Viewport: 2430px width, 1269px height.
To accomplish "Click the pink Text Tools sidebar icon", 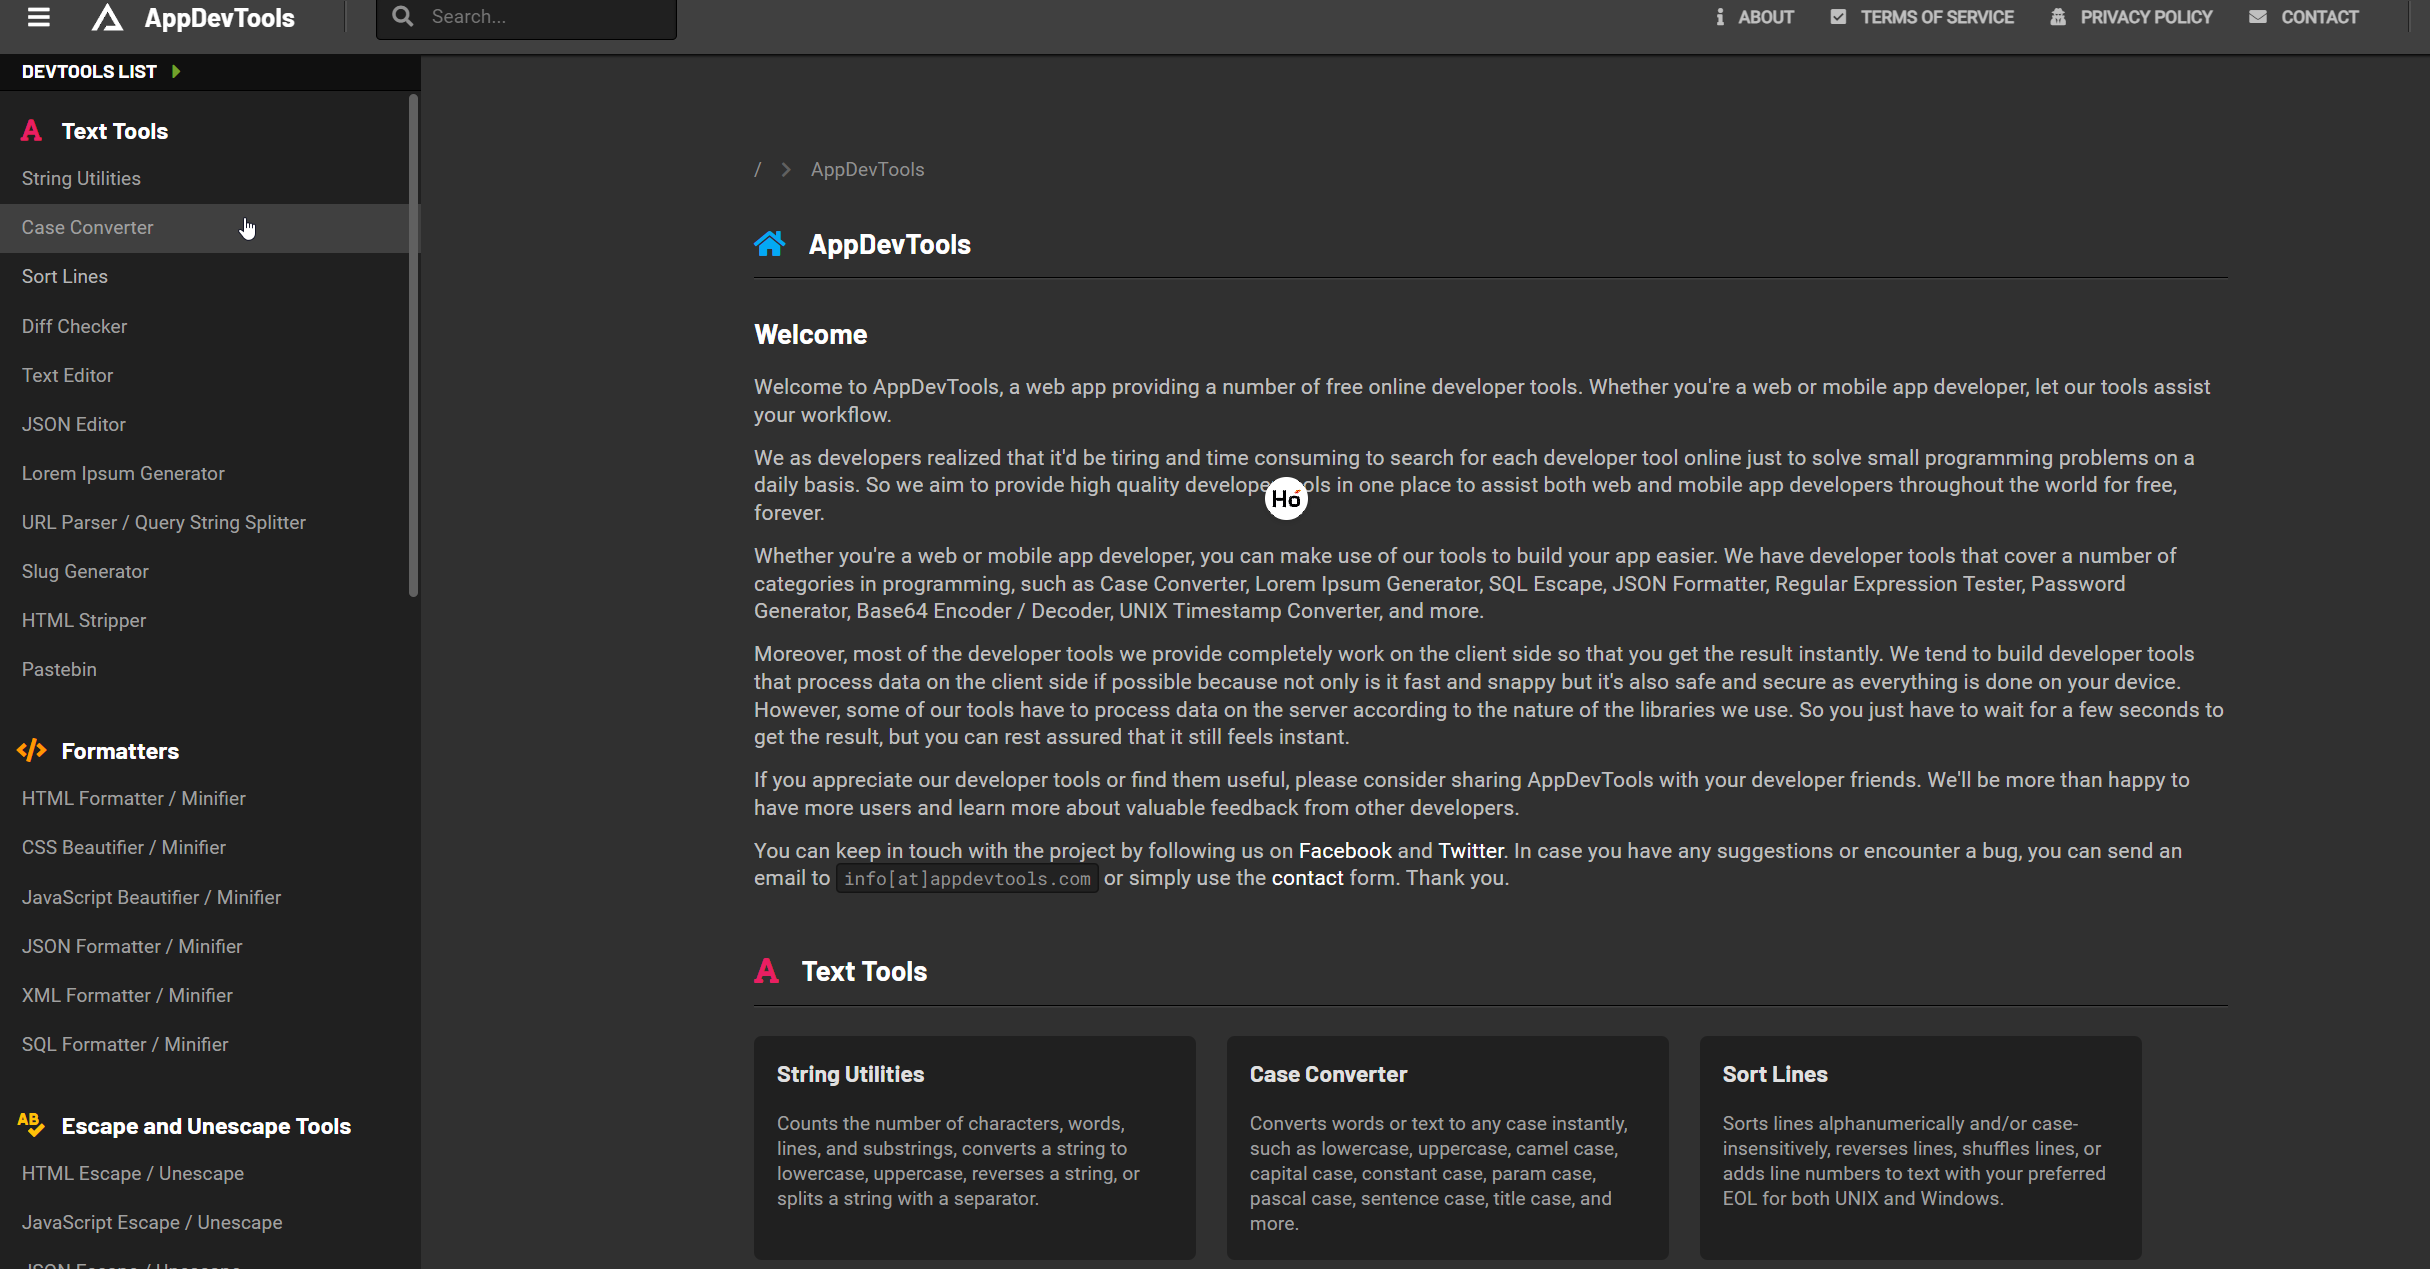I will [32, 131].
